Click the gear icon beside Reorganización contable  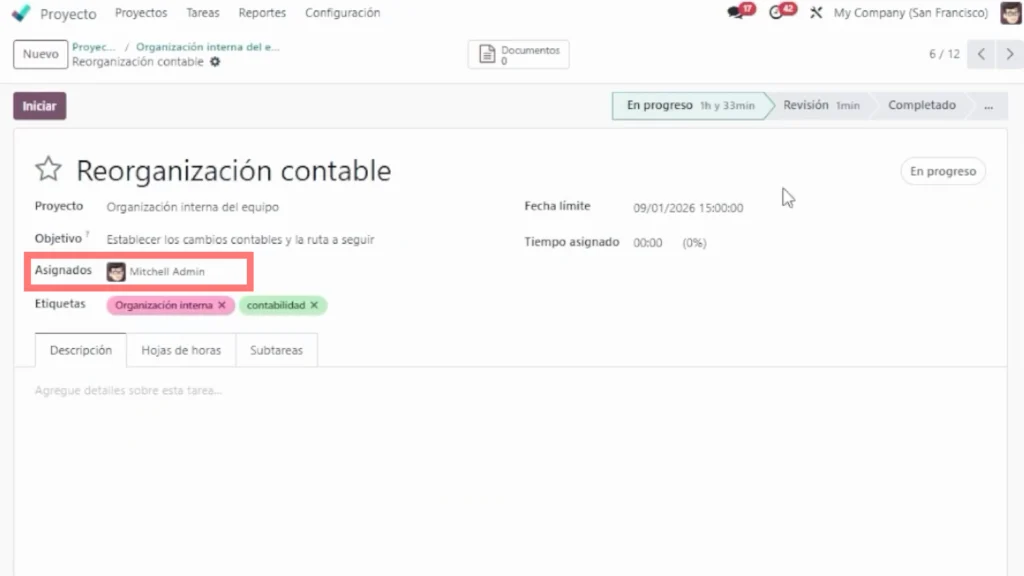pyautogui.click(x=215, y=62)
